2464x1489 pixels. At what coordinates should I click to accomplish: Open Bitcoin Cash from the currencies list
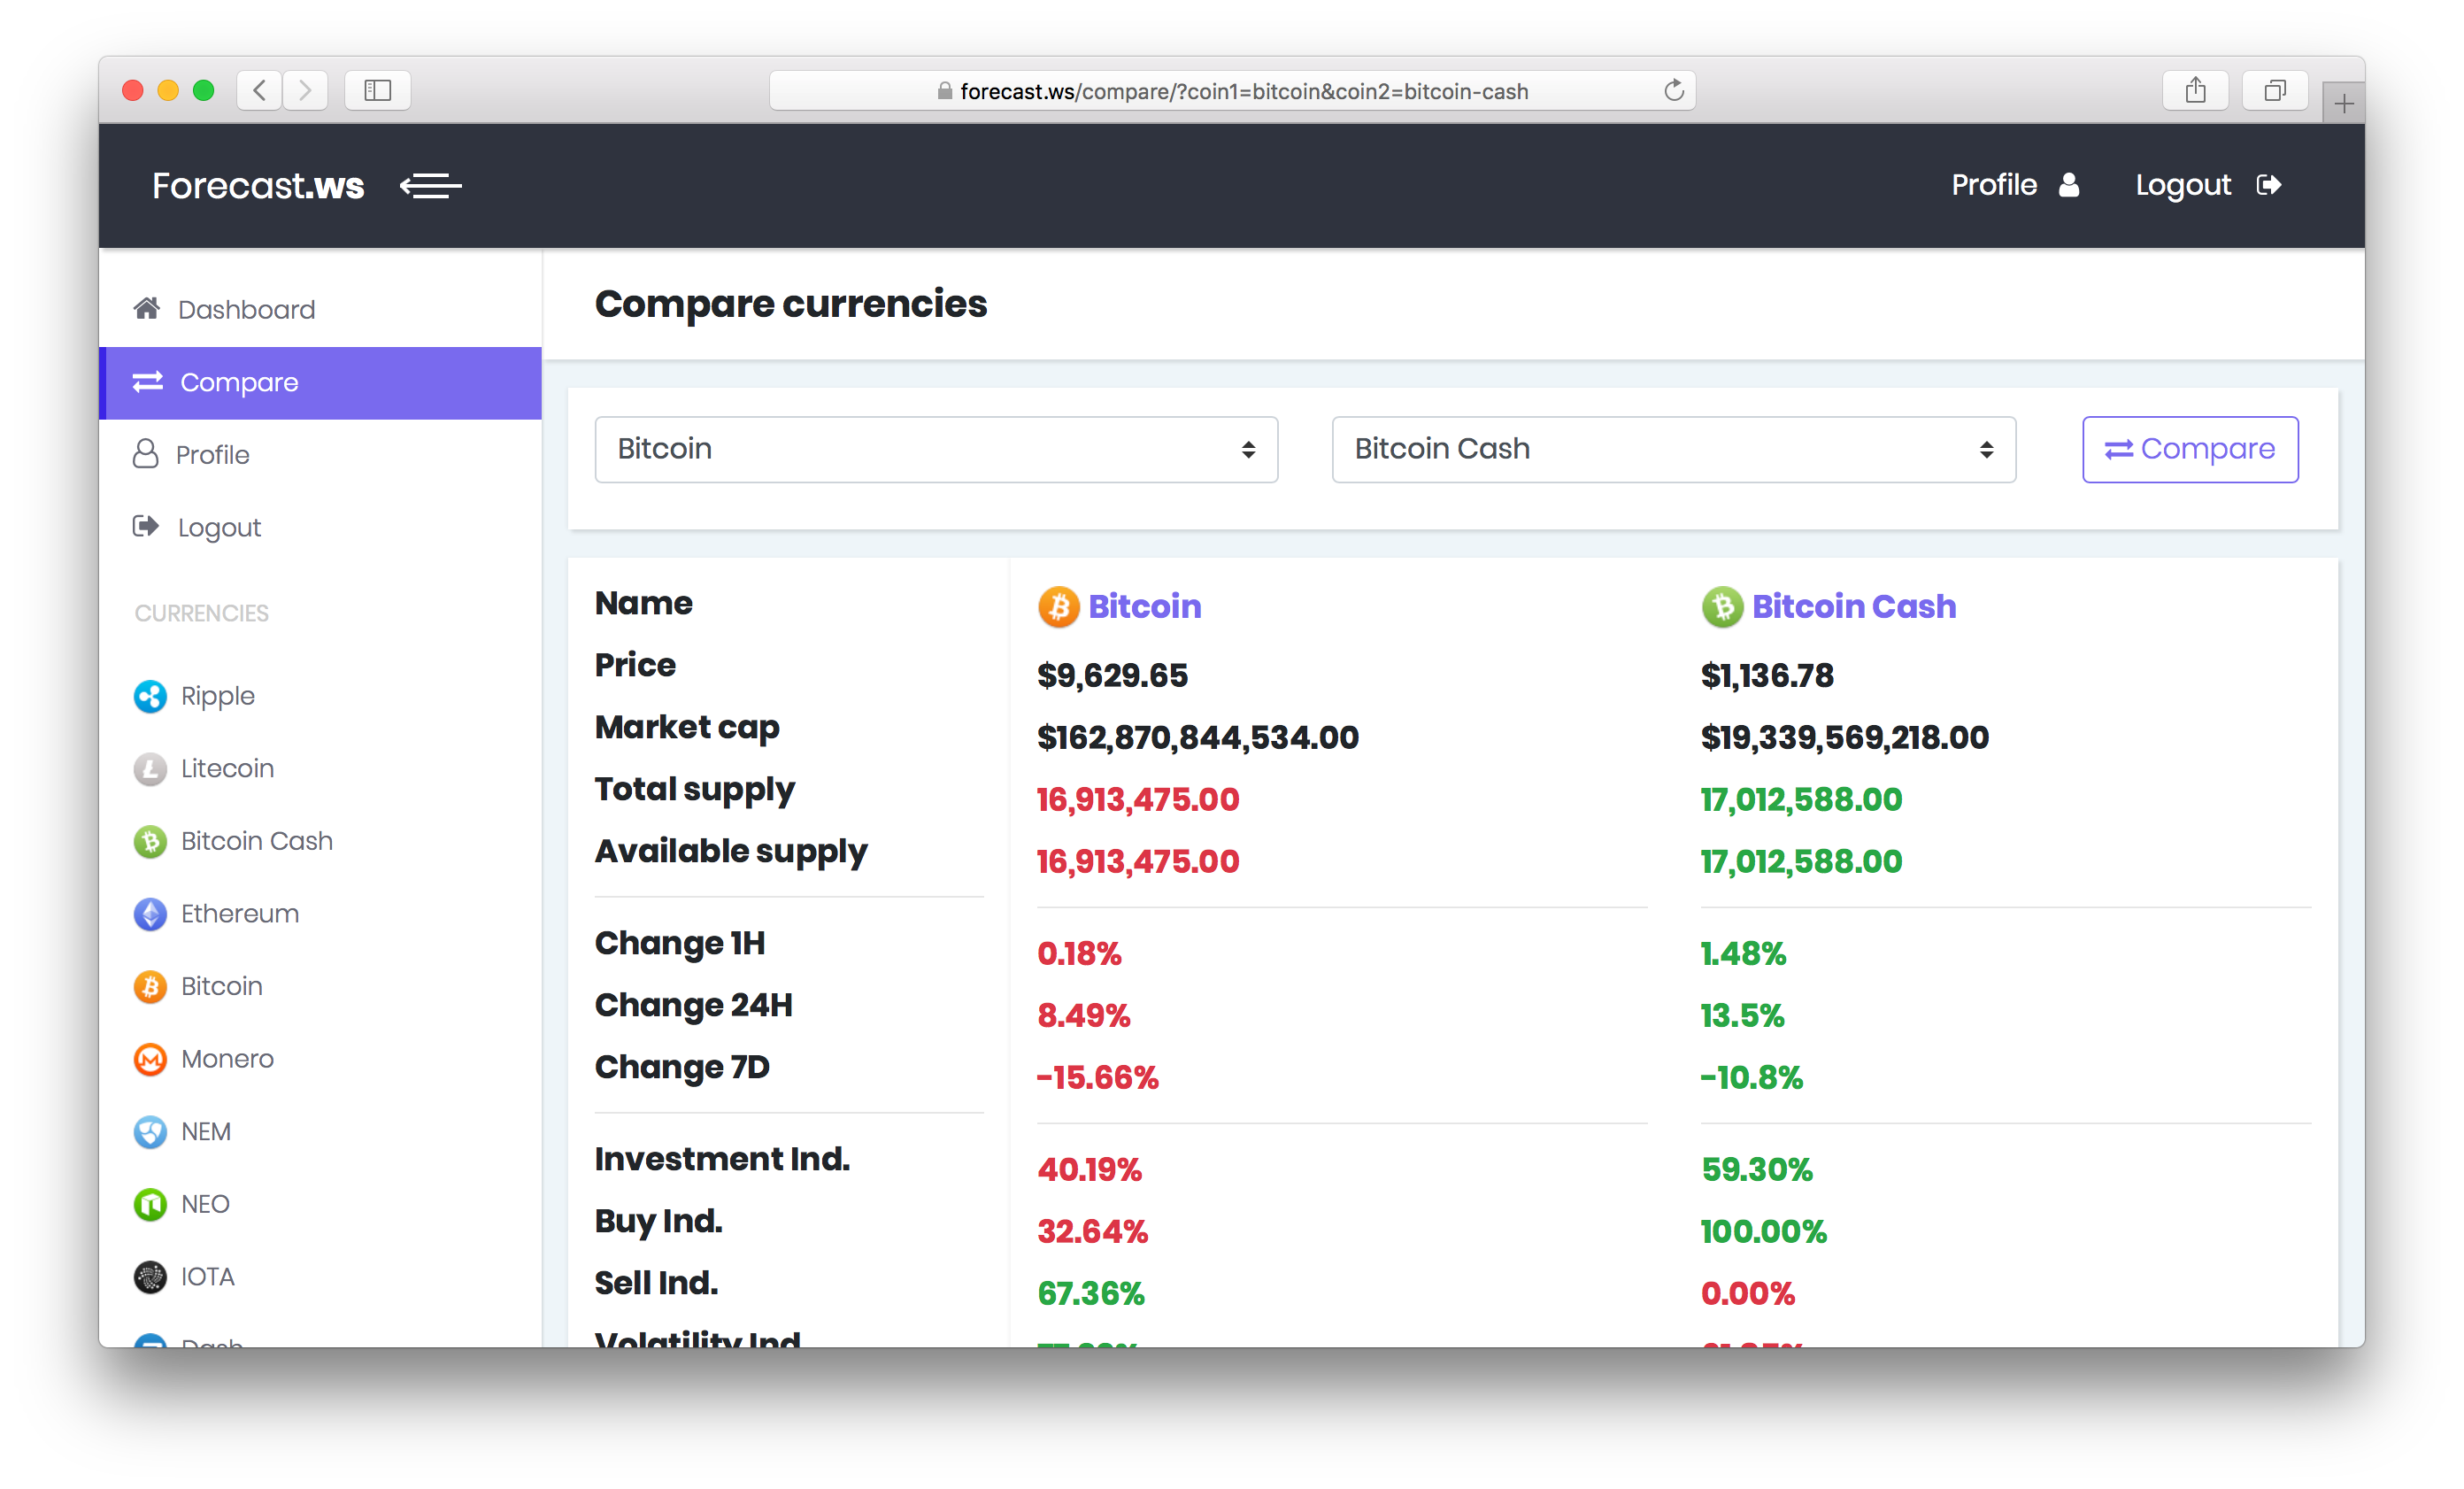256,840
